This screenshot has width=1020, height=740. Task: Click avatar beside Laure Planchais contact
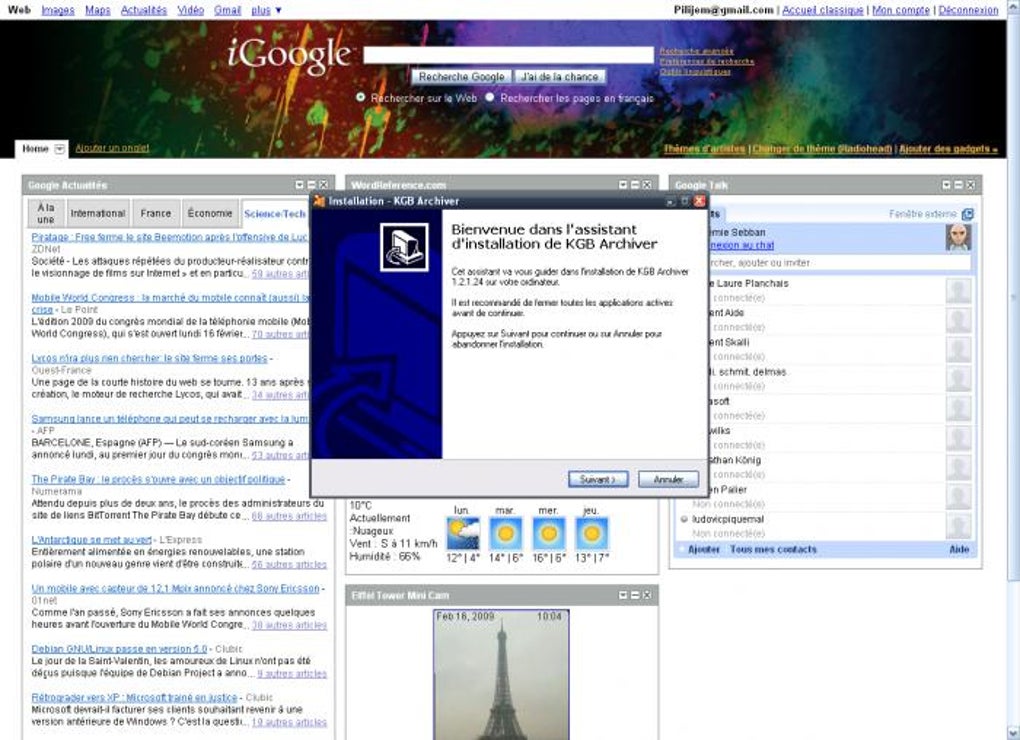[958, 291]
